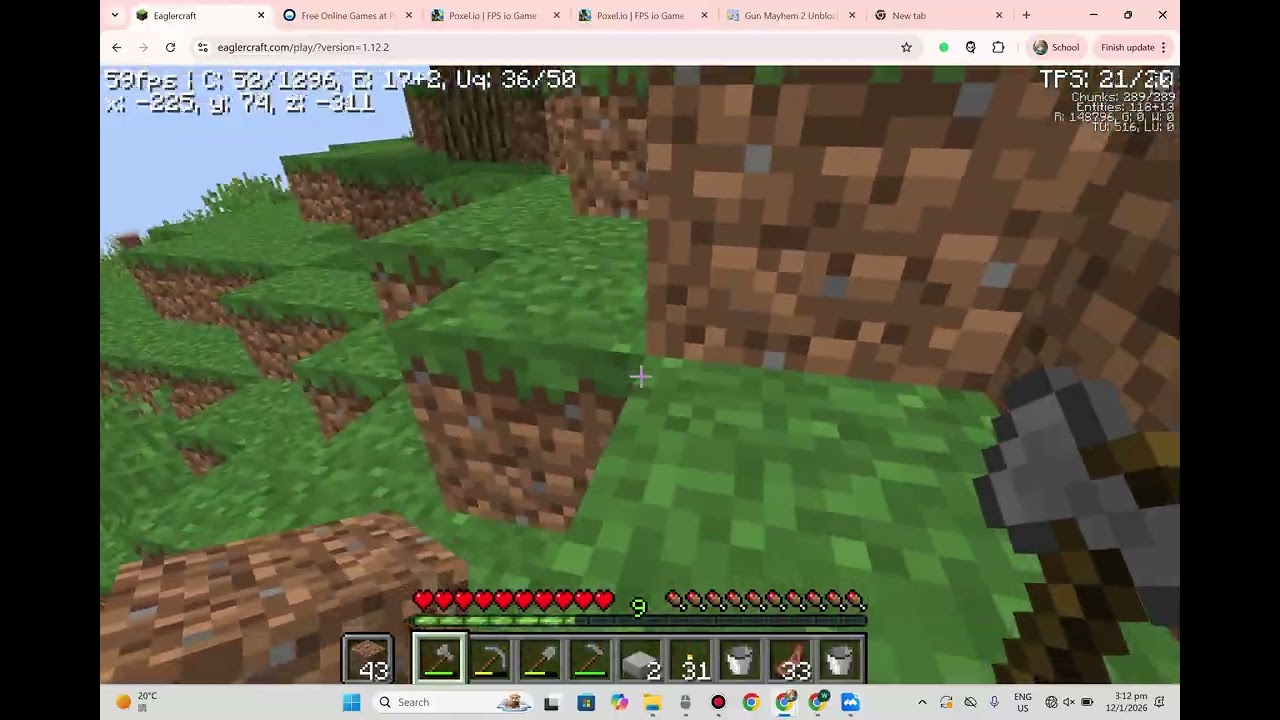Open File Explorer from the taskbar
This screenshot has width=1280, height=720.
pyautogui.click(x=652, y=702)
